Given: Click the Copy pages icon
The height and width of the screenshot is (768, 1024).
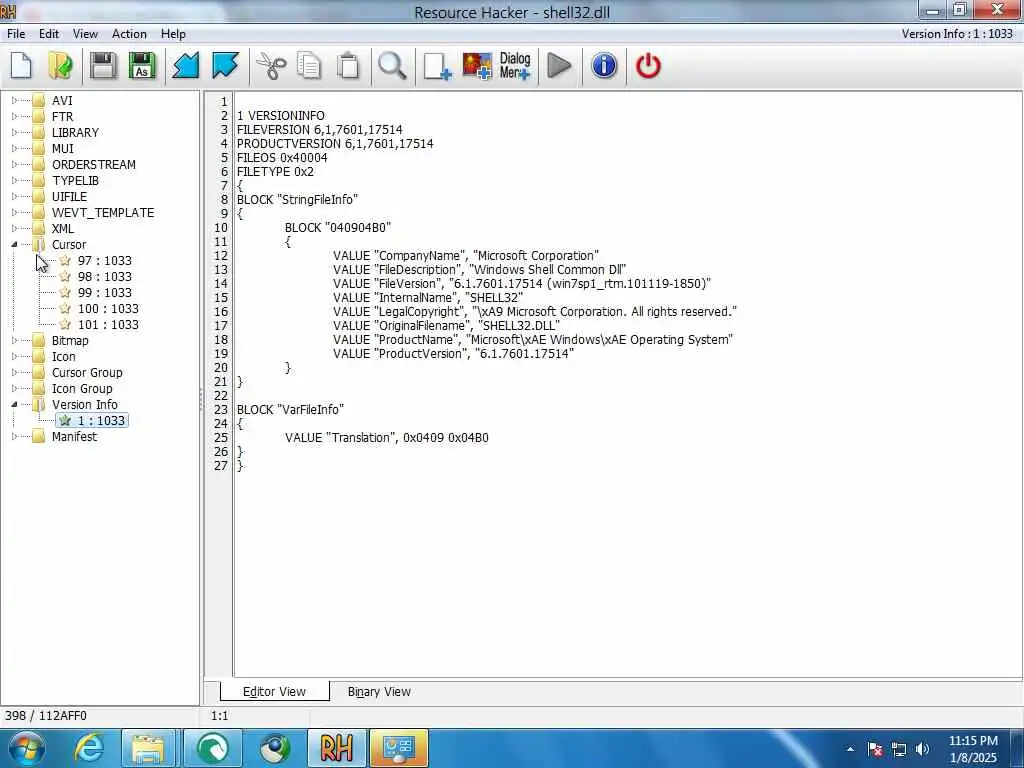Looking at the screenshot, I should tap(310, 66).
